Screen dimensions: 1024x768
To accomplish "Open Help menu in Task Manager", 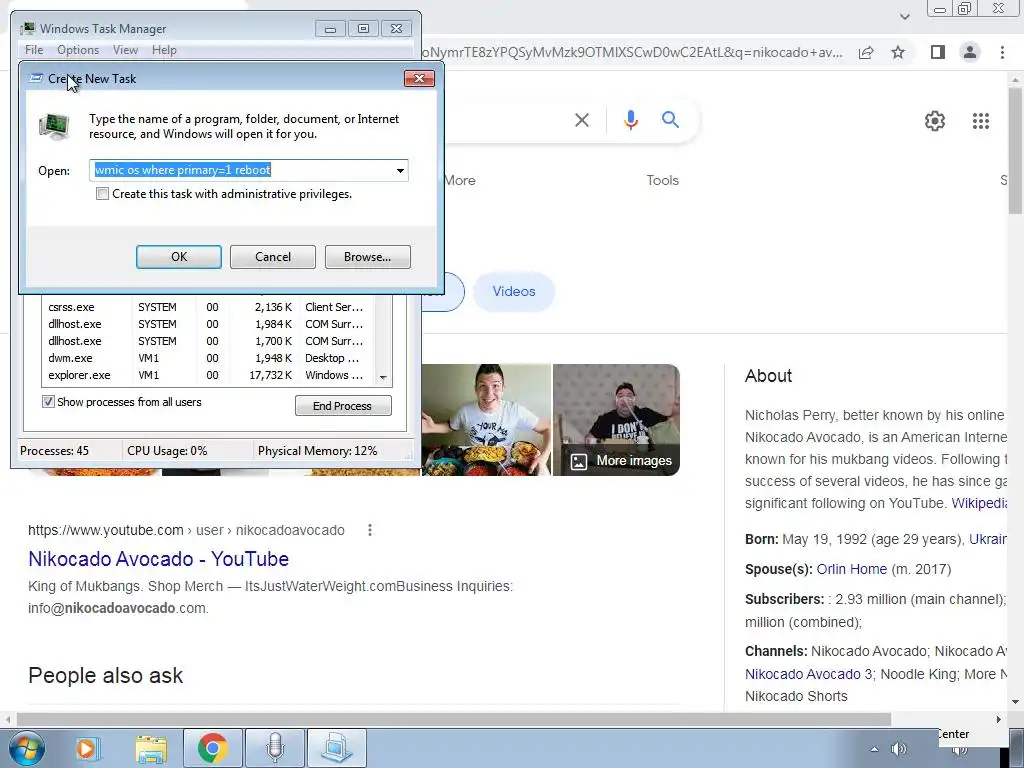I will pos(164,50).
